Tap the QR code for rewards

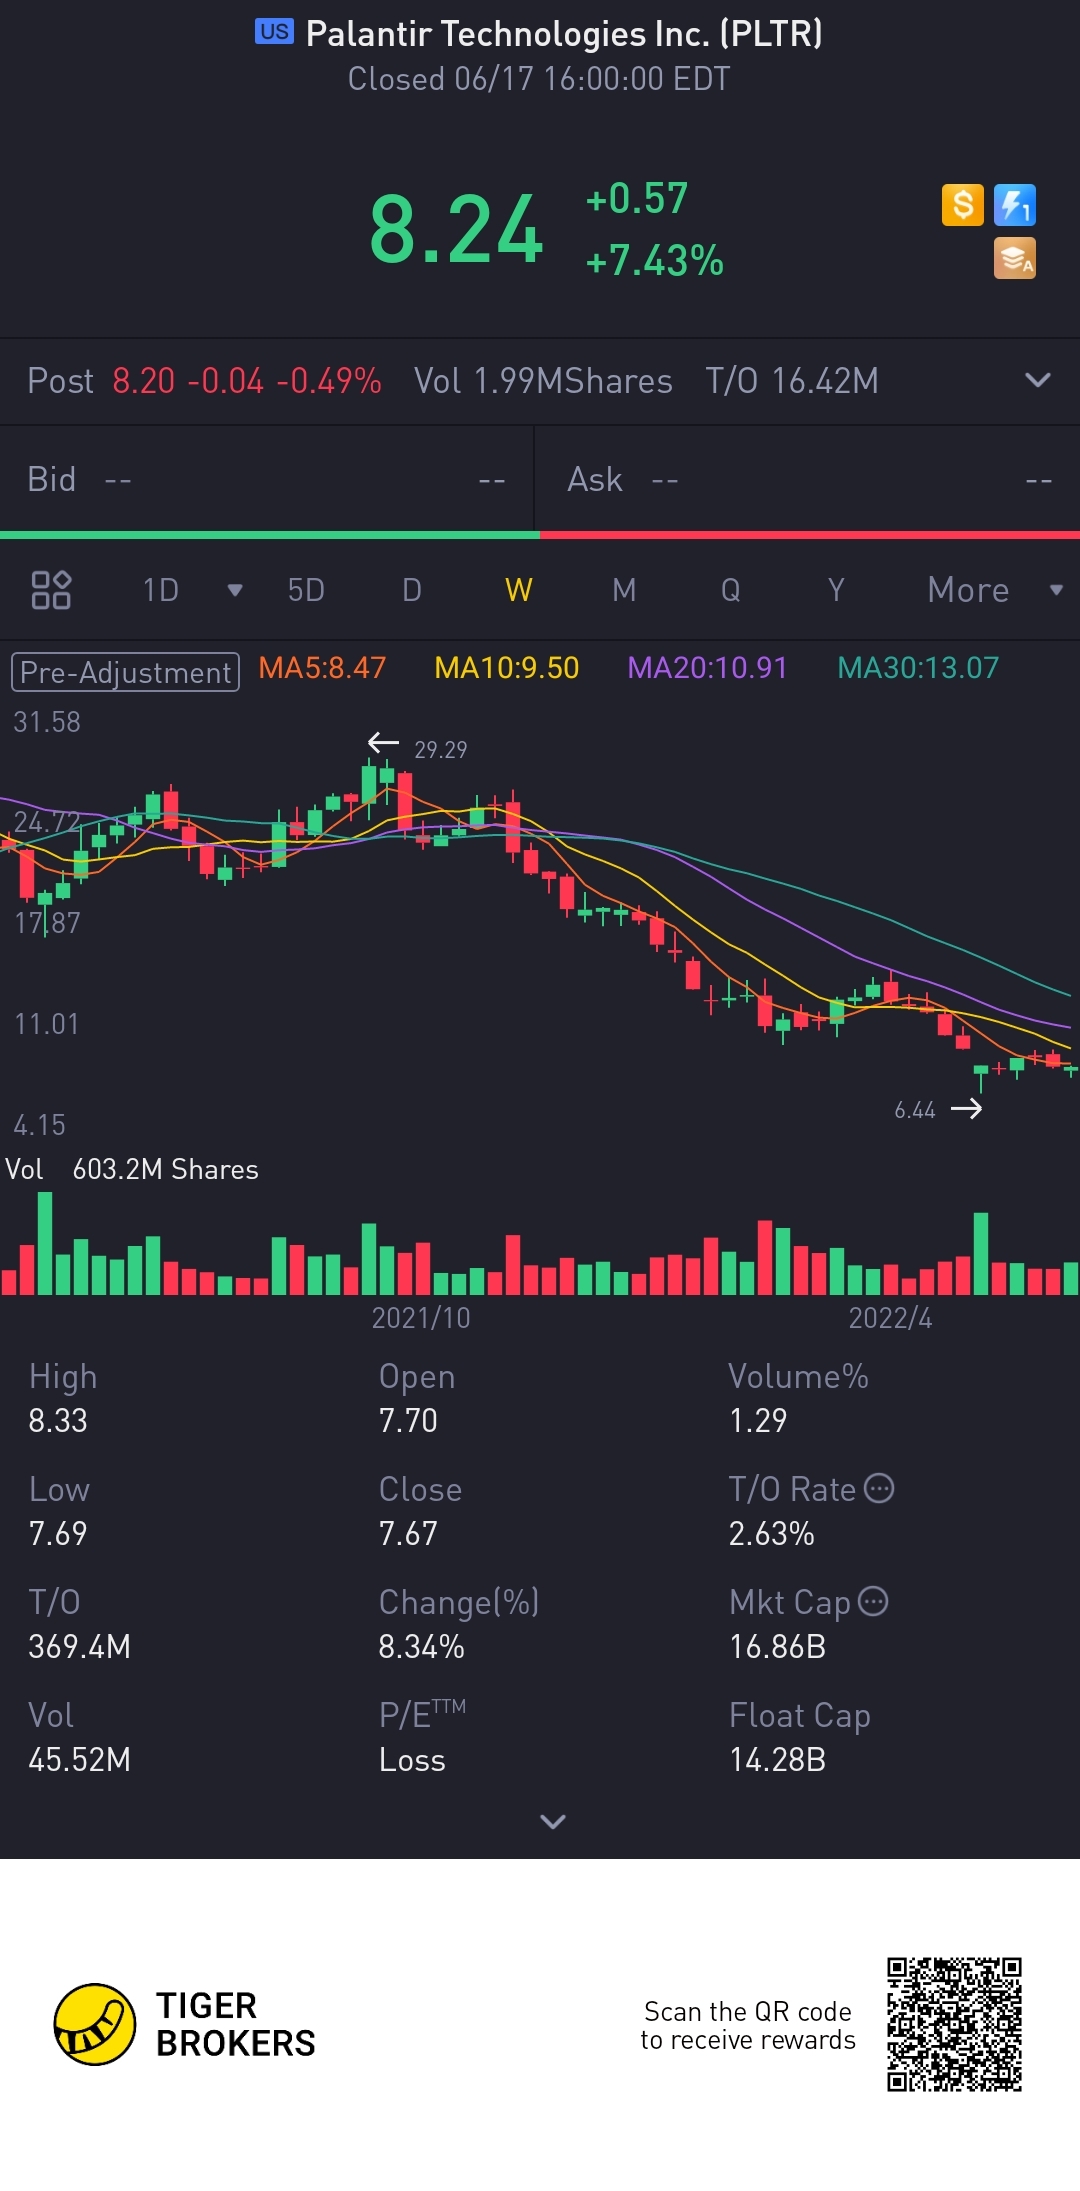pyautogui.click(x=954, y=2025)
